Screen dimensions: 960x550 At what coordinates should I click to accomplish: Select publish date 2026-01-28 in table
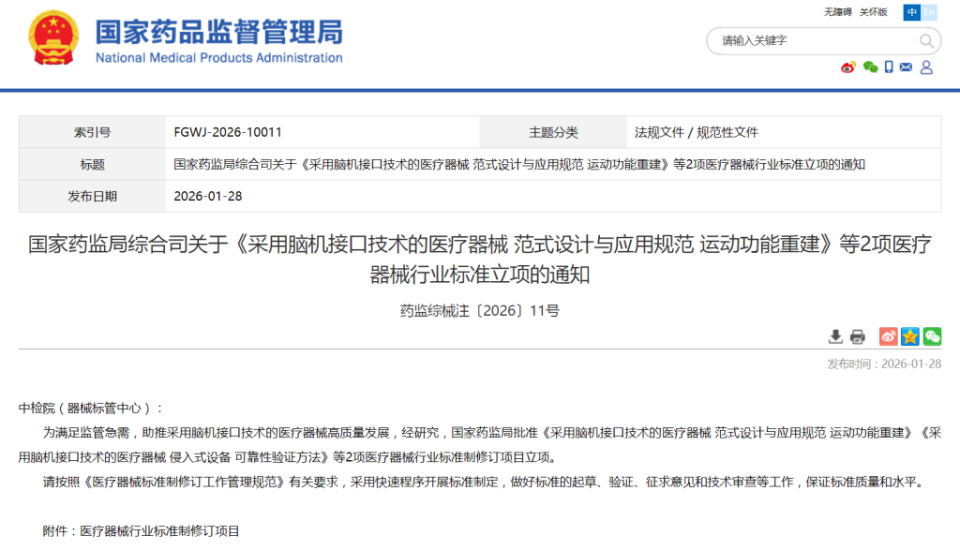[x=208, y=196]
